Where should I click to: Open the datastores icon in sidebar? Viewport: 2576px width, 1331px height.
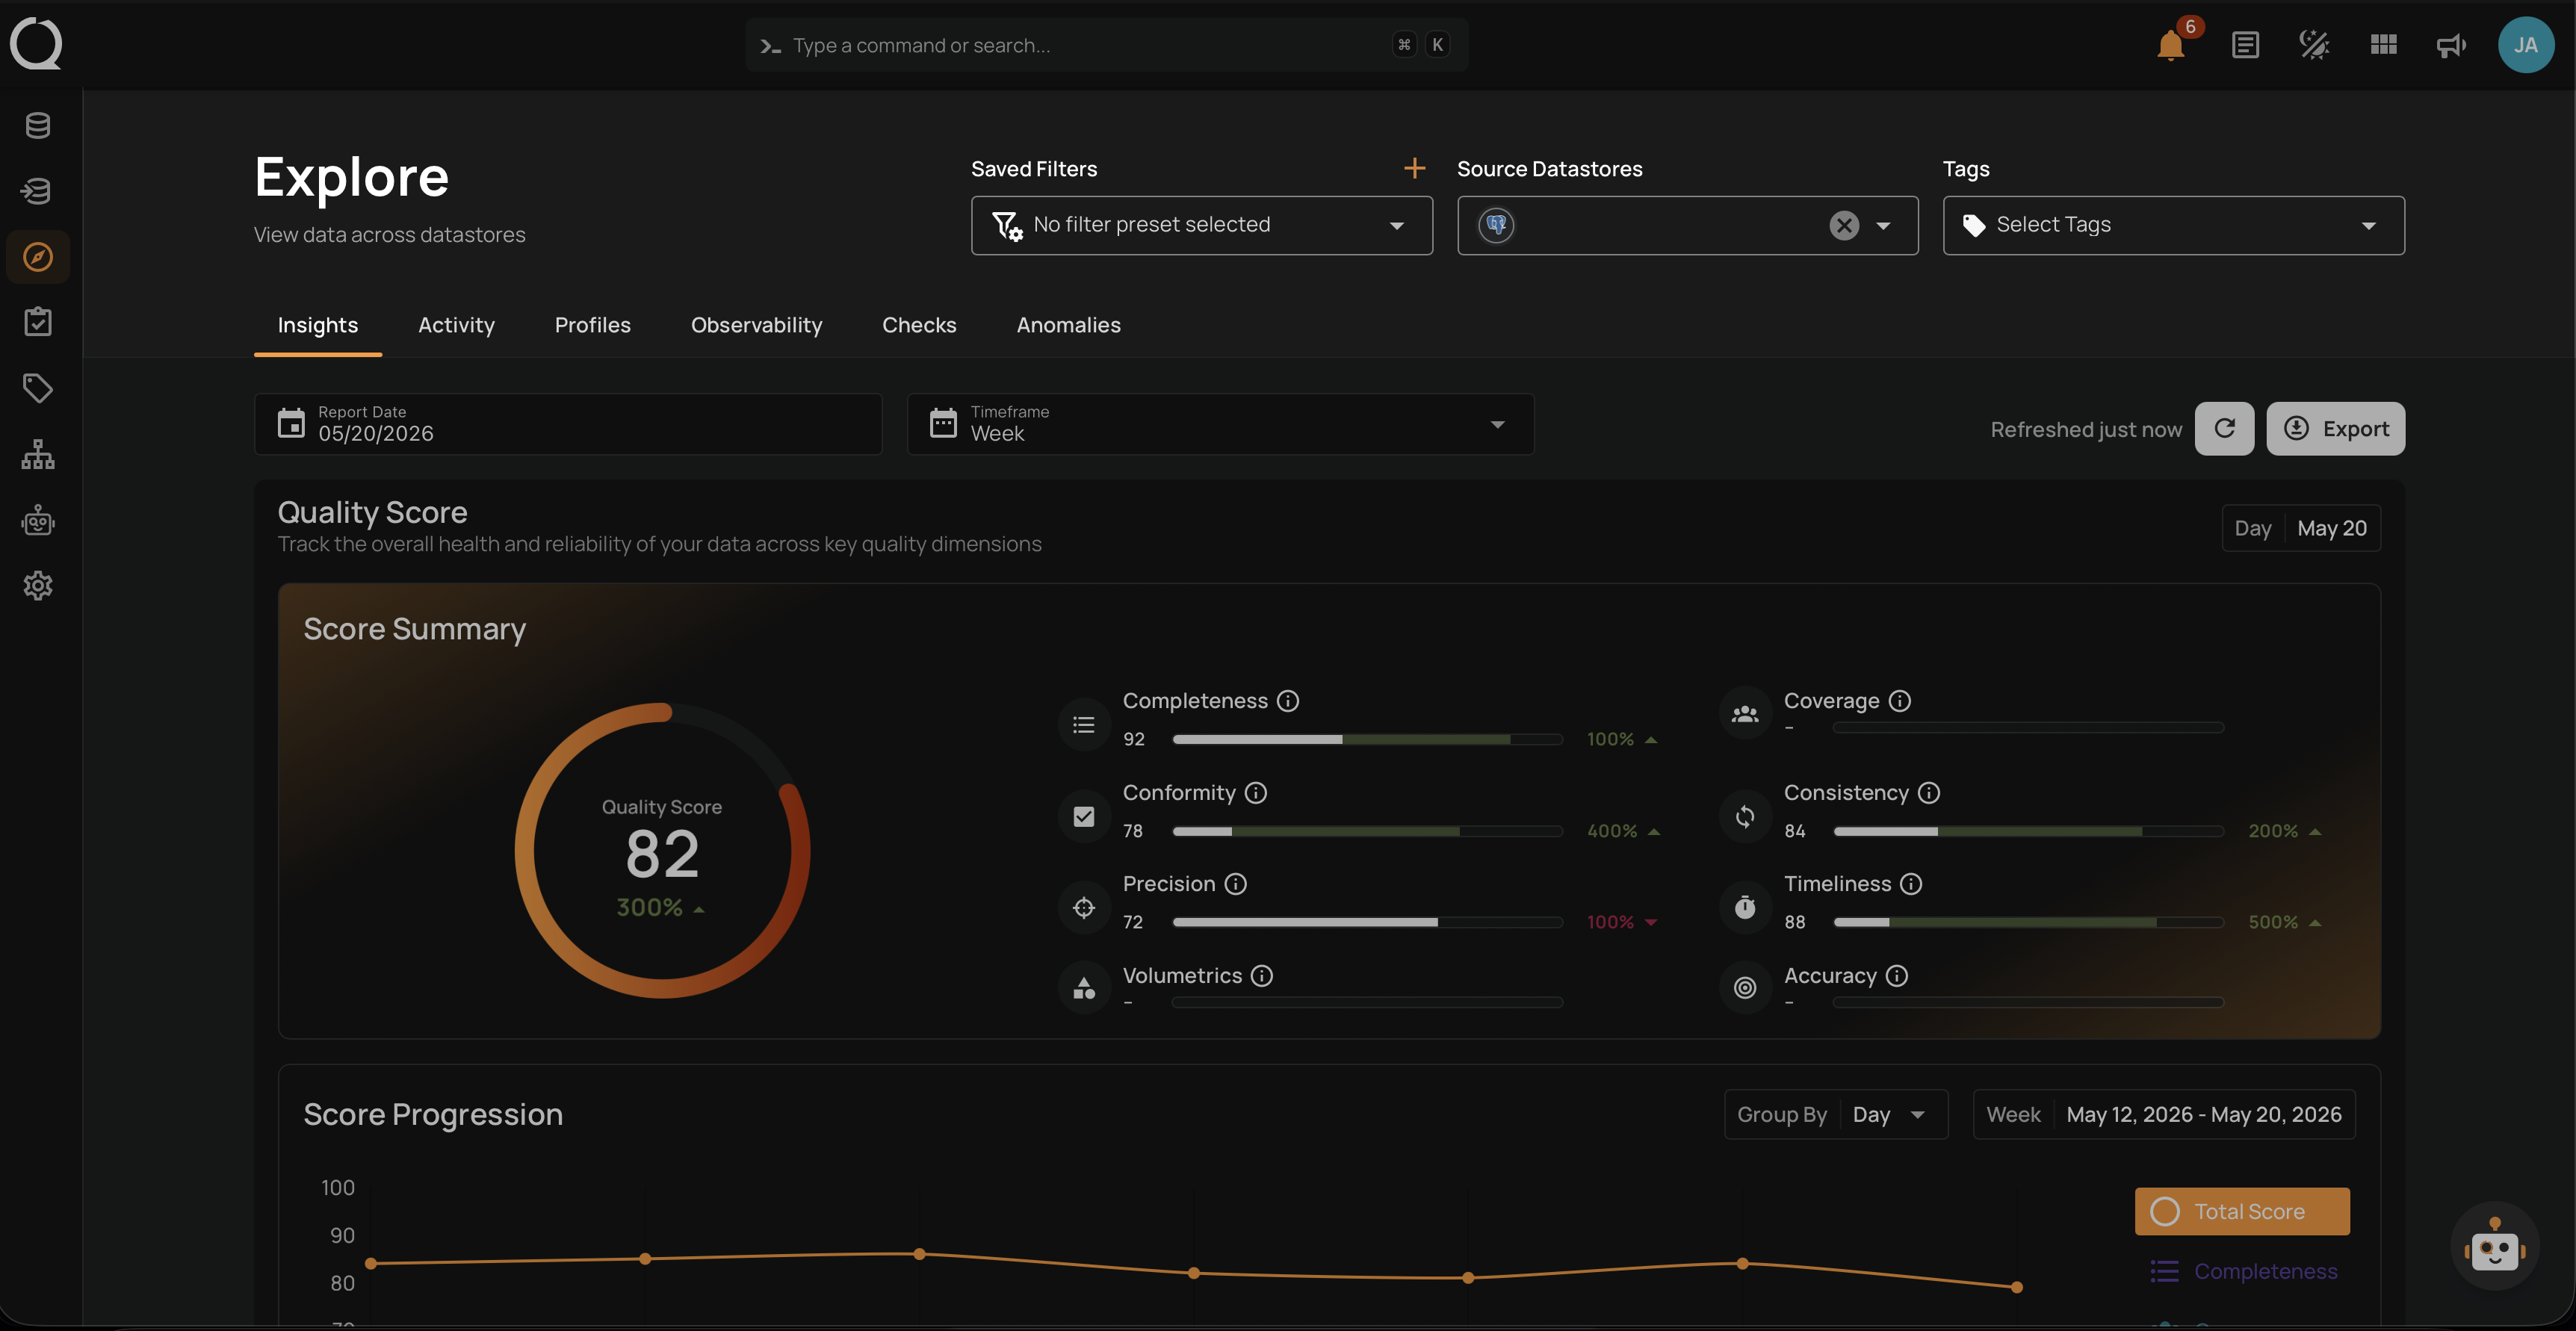(x=38, y=126)
